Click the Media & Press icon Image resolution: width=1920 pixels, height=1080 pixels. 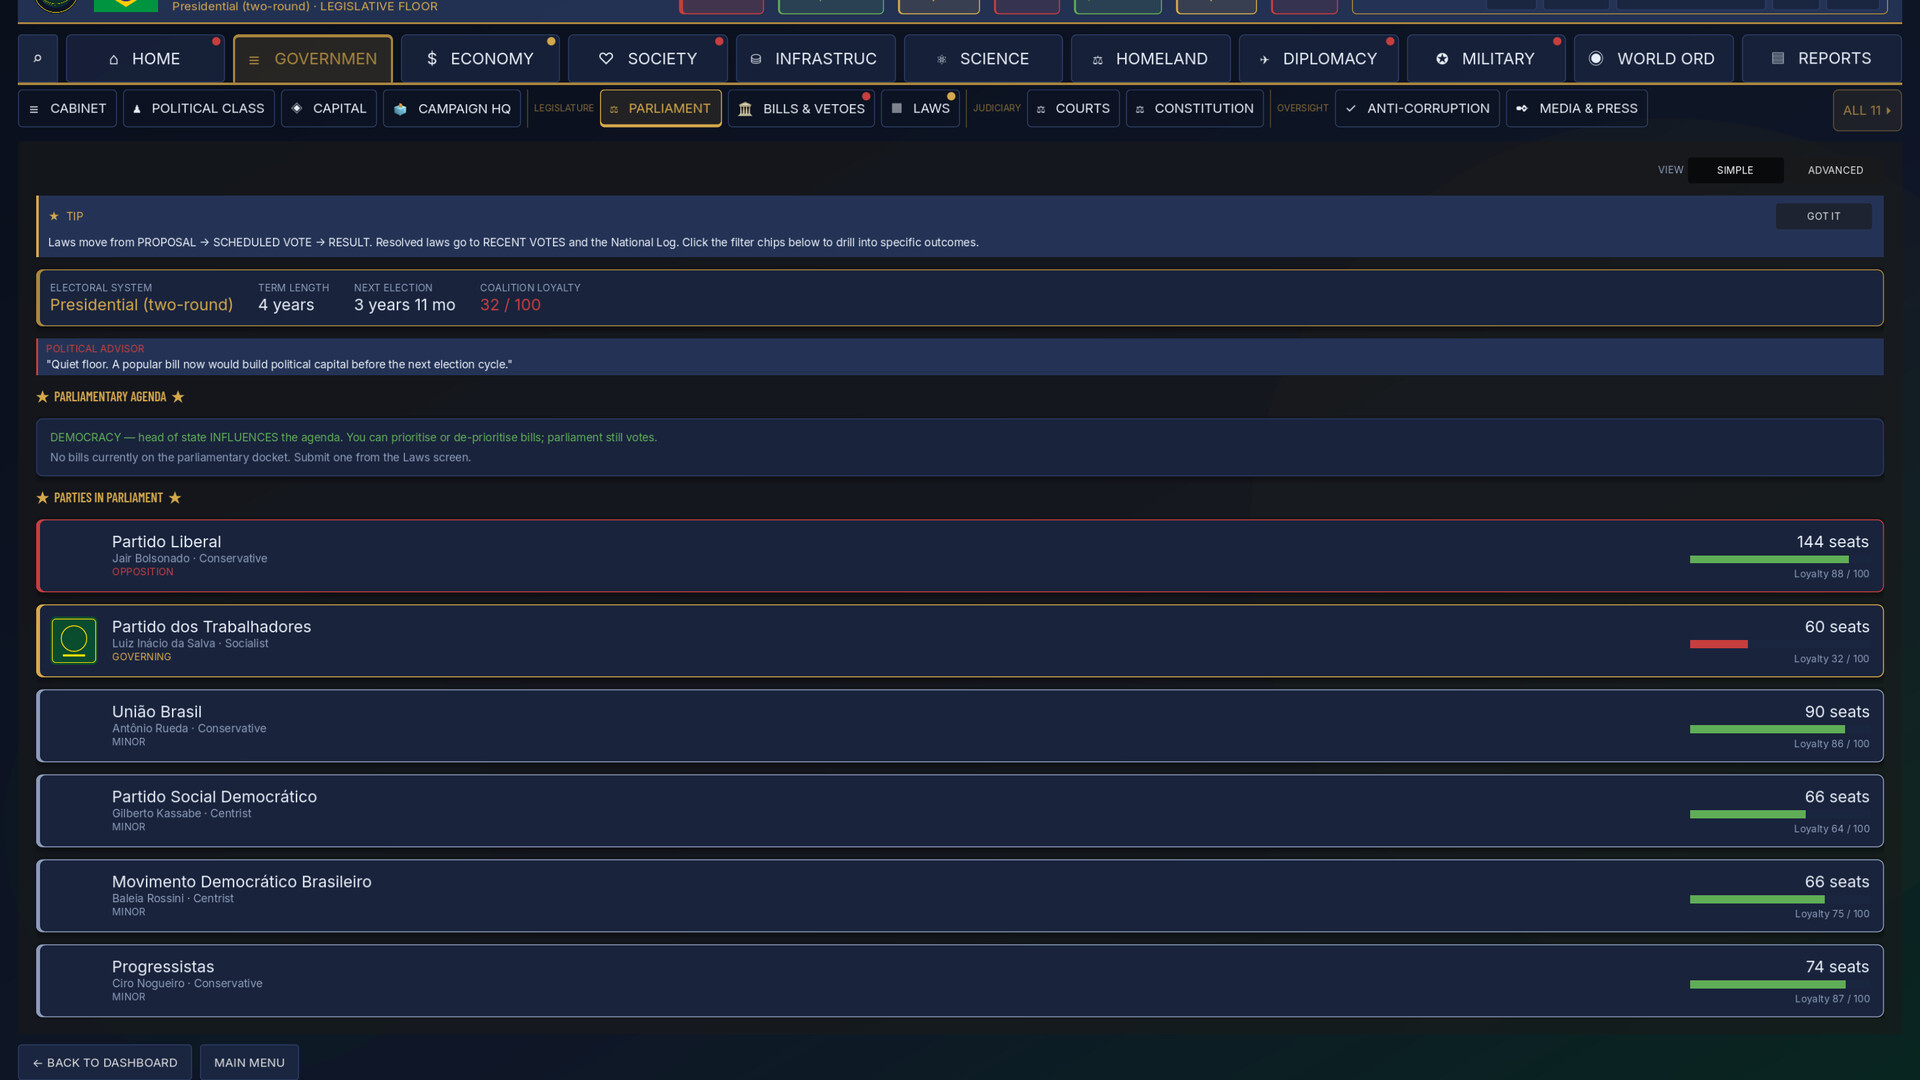tap(1522, 108)
